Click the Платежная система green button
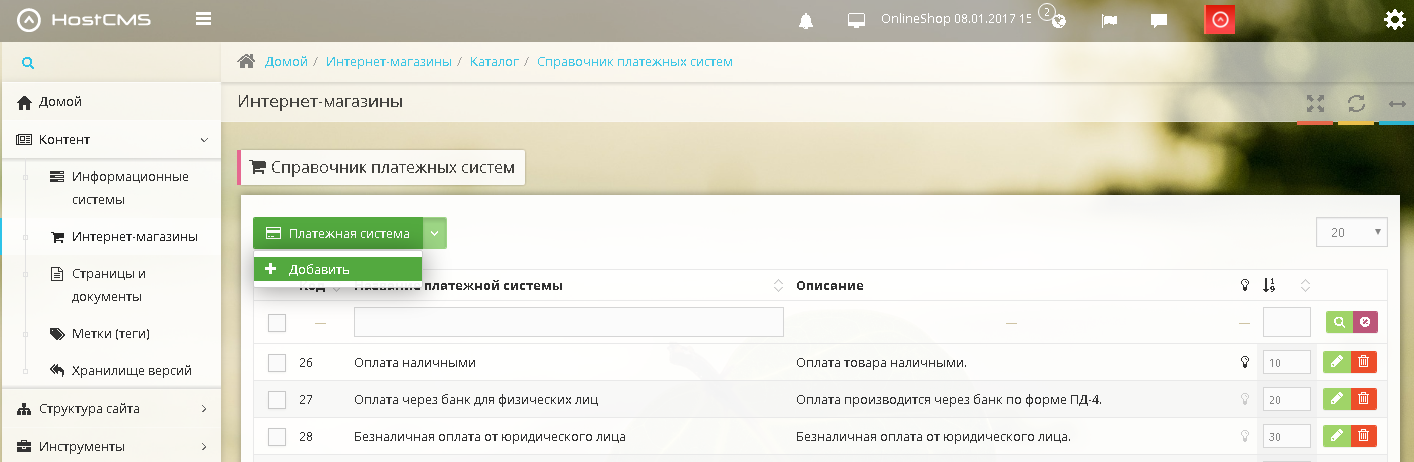 click(337, 233)
